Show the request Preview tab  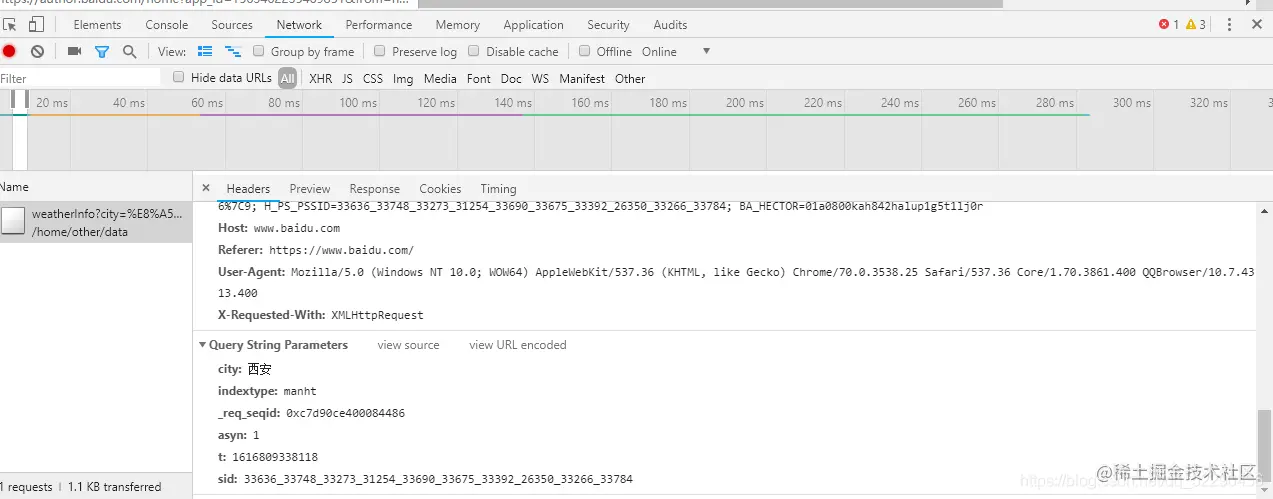[310, 189]
